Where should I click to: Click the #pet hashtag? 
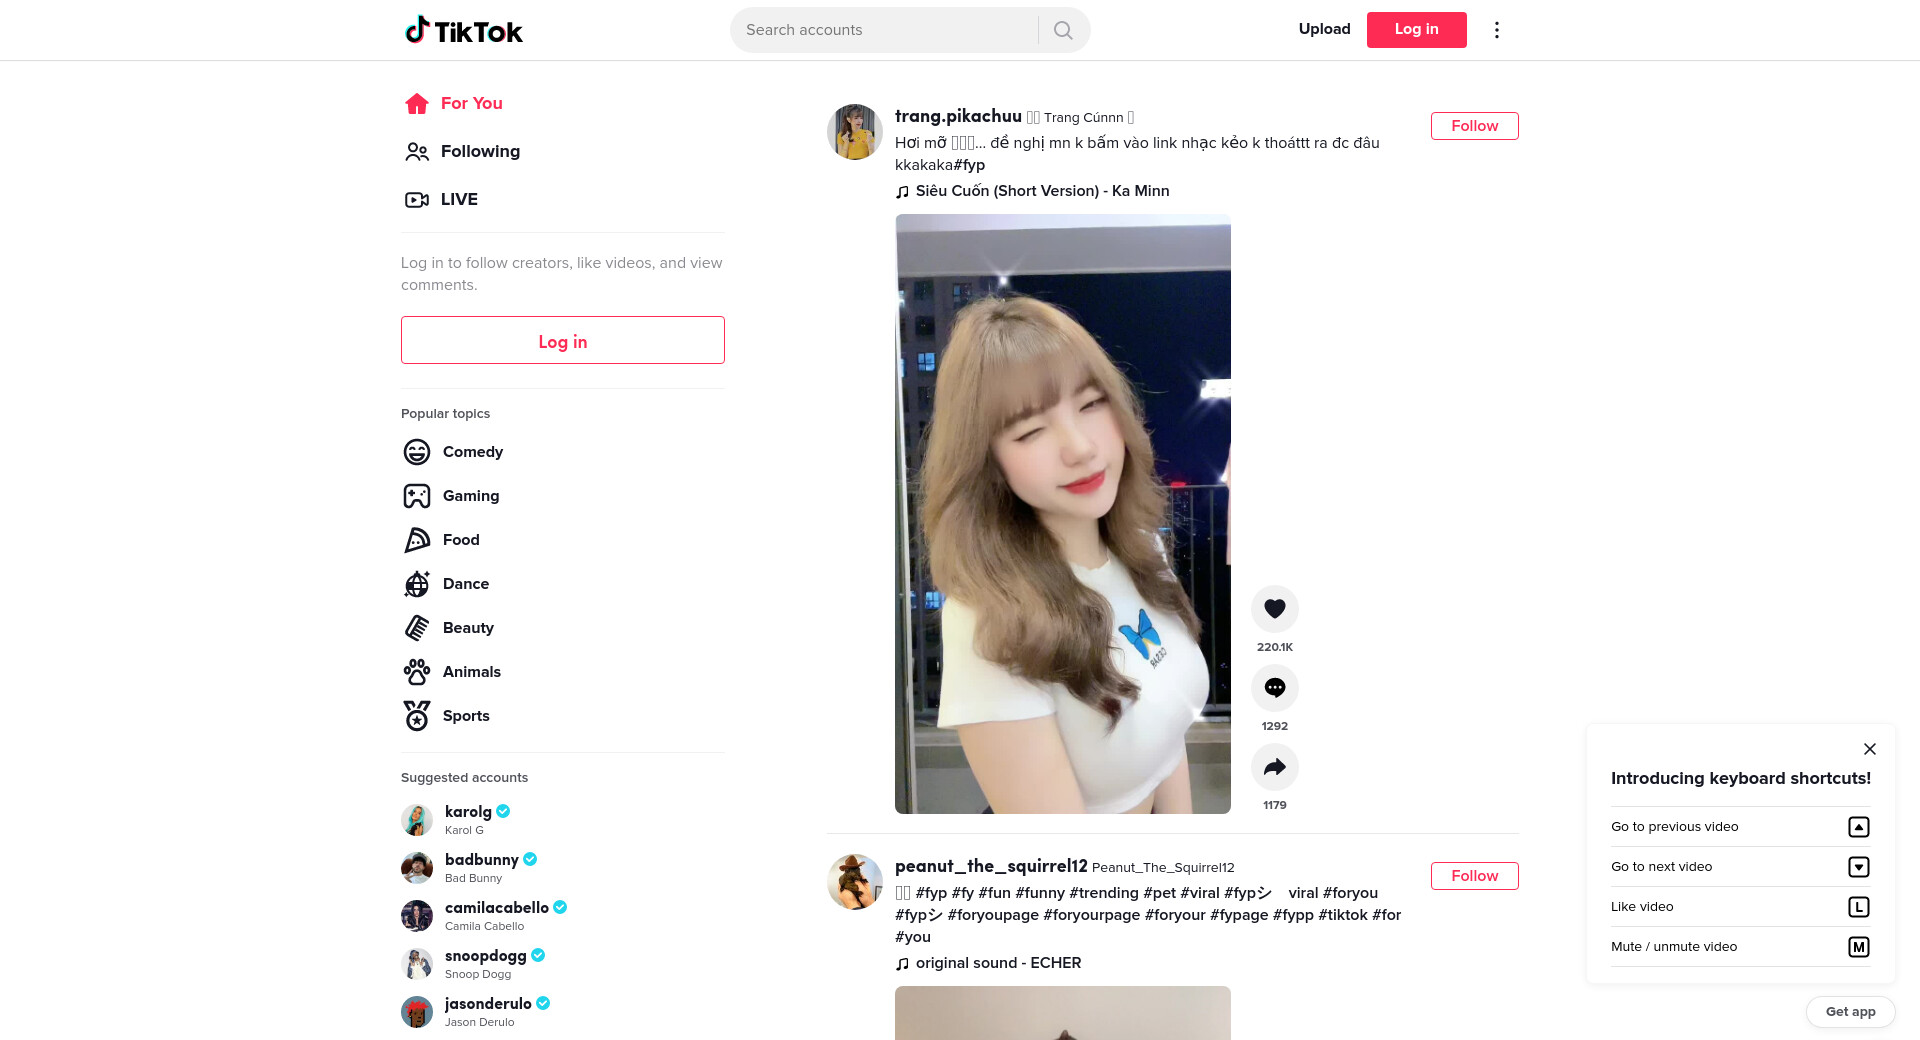point(1160,893)
